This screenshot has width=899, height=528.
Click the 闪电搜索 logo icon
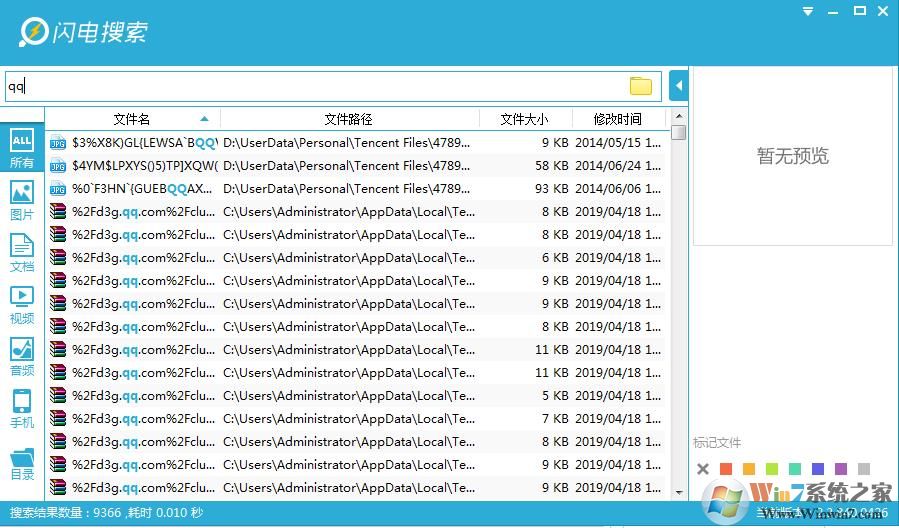33,32
